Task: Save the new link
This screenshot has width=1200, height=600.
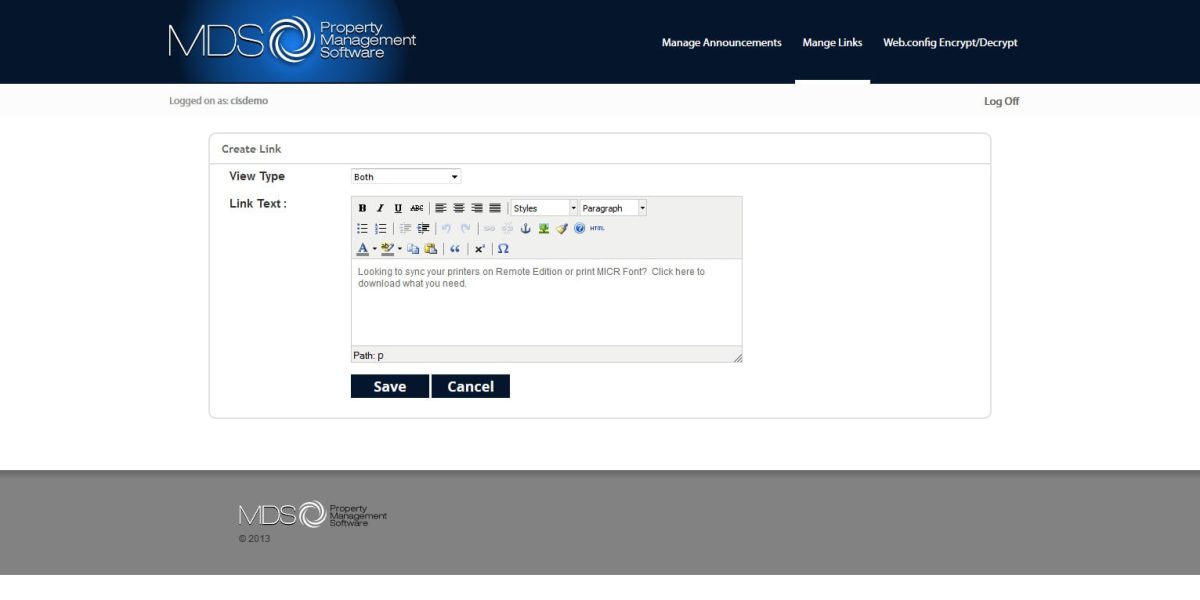Action: [389, 386]
